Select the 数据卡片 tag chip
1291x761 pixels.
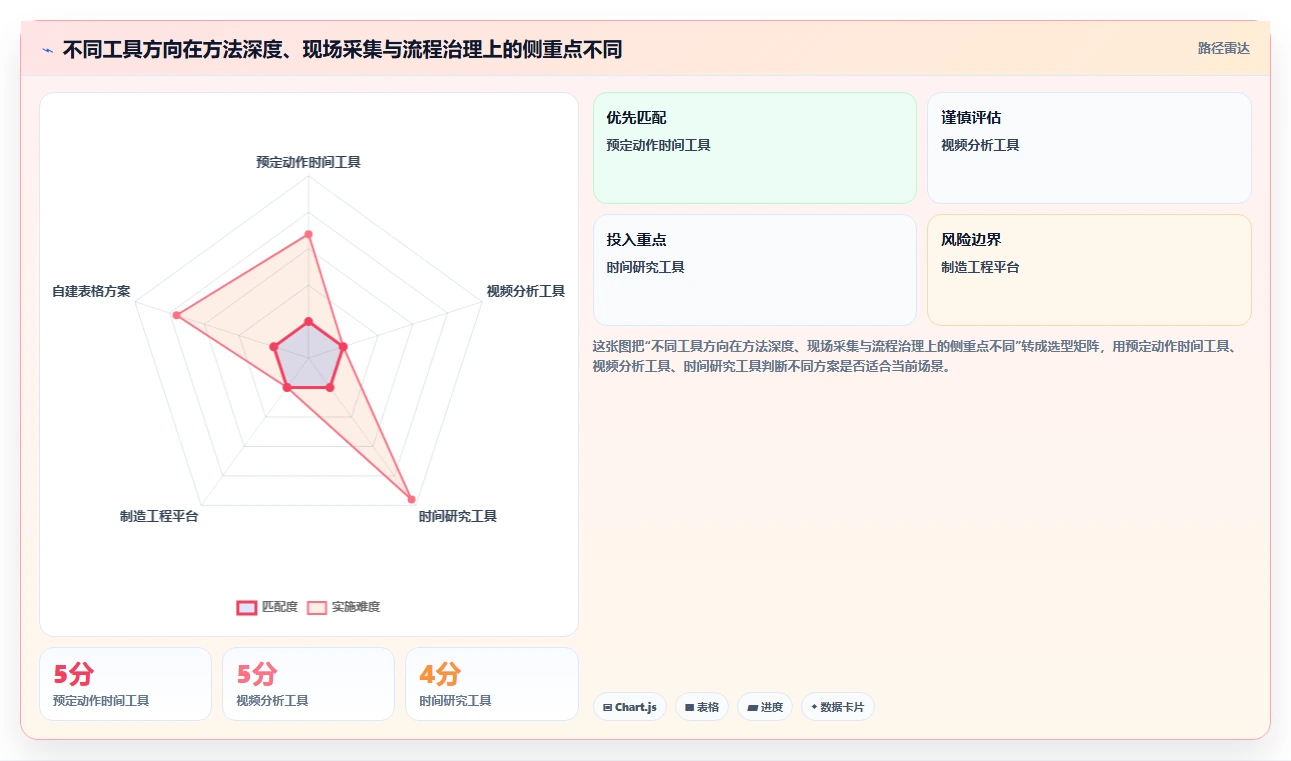click(x=838, y=707)
